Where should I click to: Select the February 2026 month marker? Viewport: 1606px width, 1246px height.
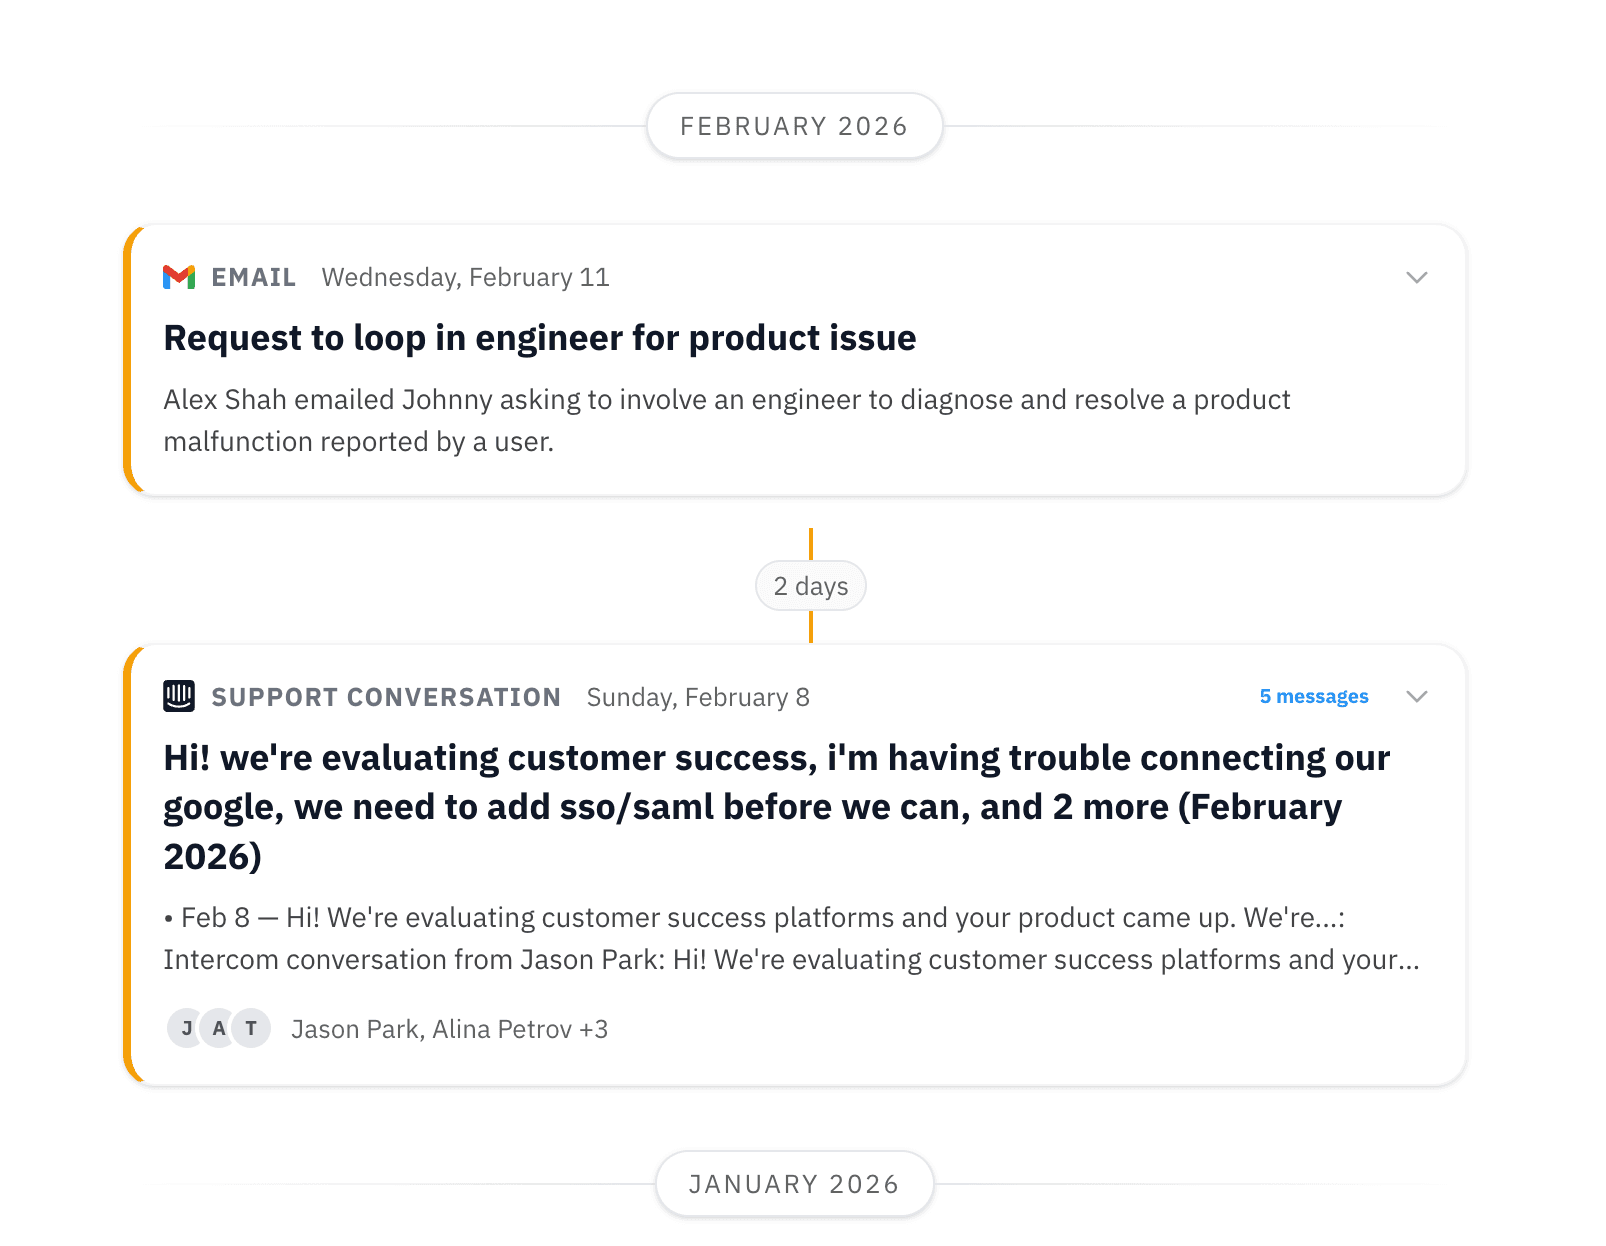[794, 126]
